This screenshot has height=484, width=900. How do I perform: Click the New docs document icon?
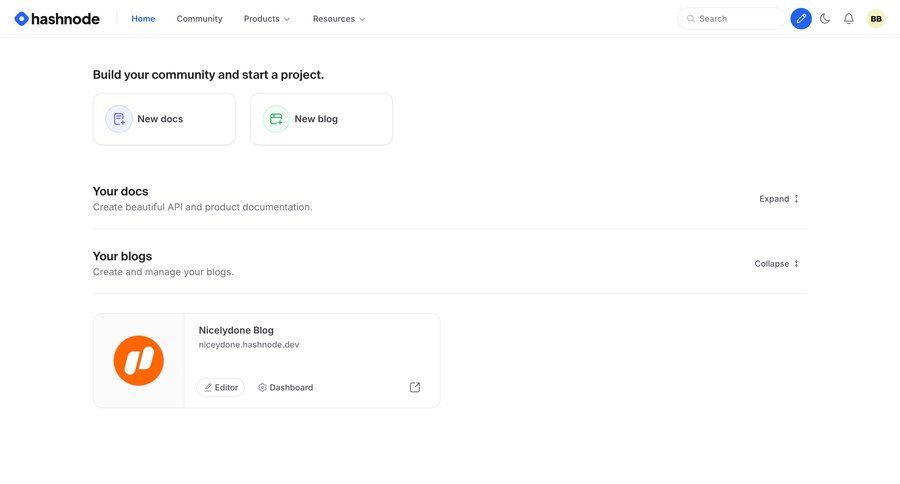click(119, 119)
